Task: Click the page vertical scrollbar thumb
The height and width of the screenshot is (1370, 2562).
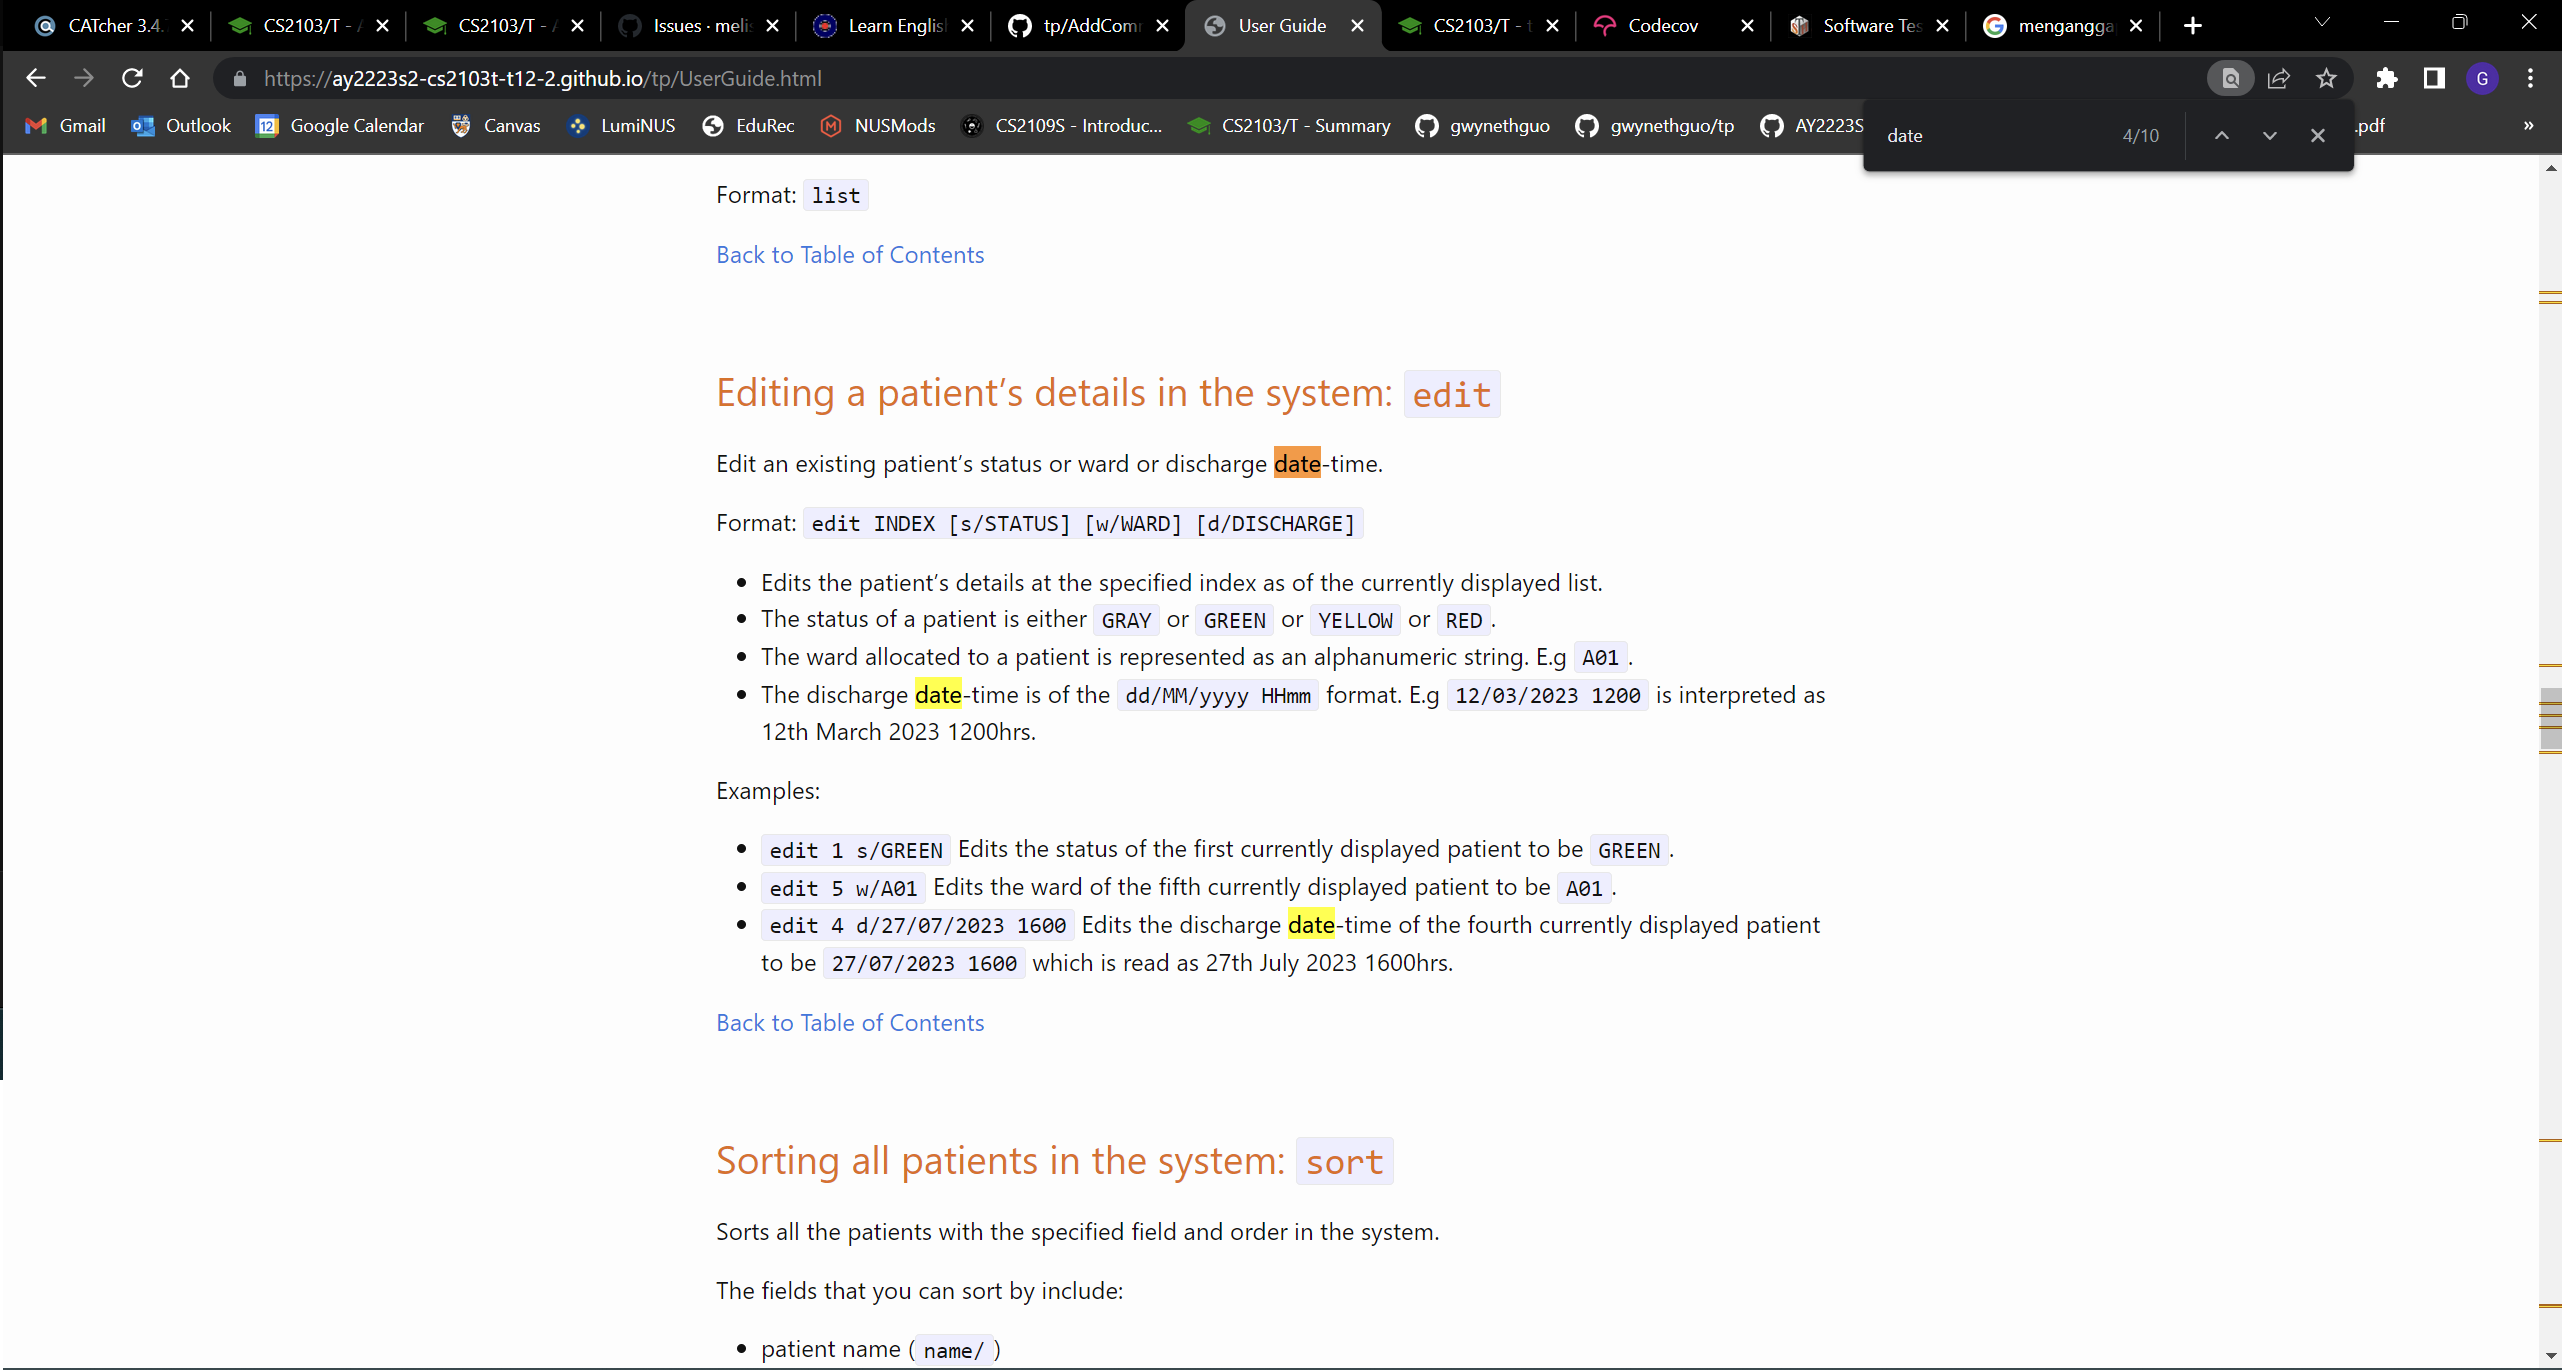Action: coord(2550,720)
